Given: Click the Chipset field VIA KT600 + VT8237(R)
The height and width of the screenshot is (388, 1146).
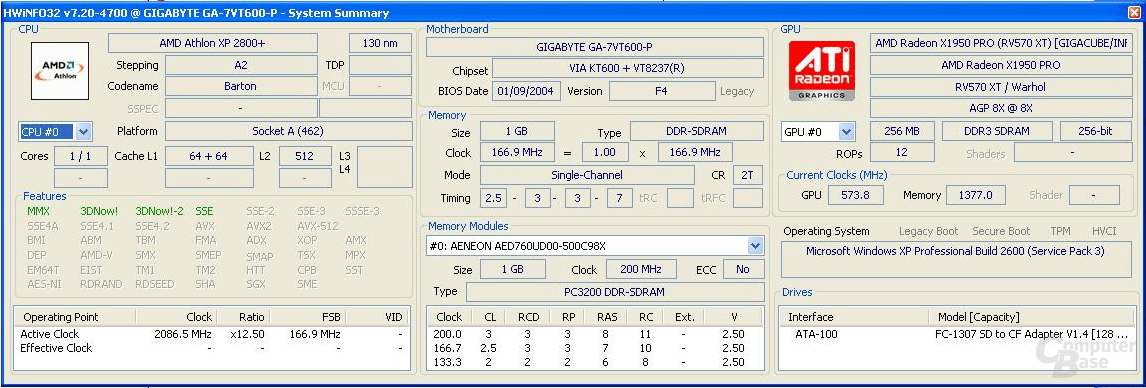Looking at the screenshot, I should click(628, 69).
